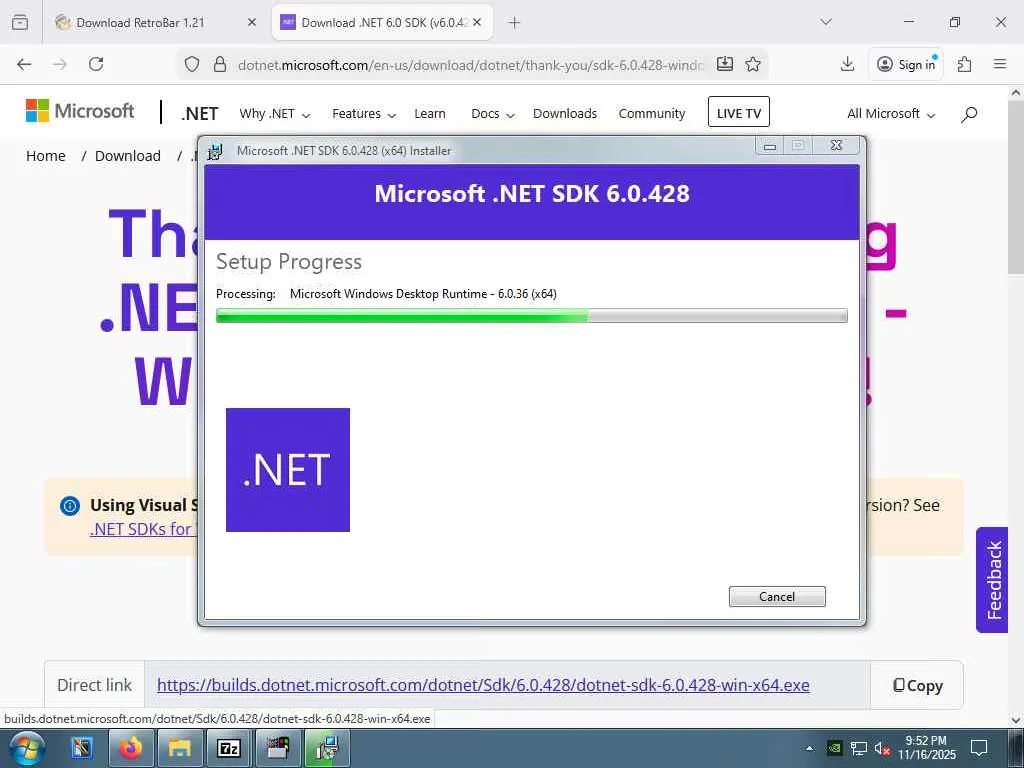Open the Firefox hamburger menu
The image size is (1024, 768).
click(x=1000, y=64)
